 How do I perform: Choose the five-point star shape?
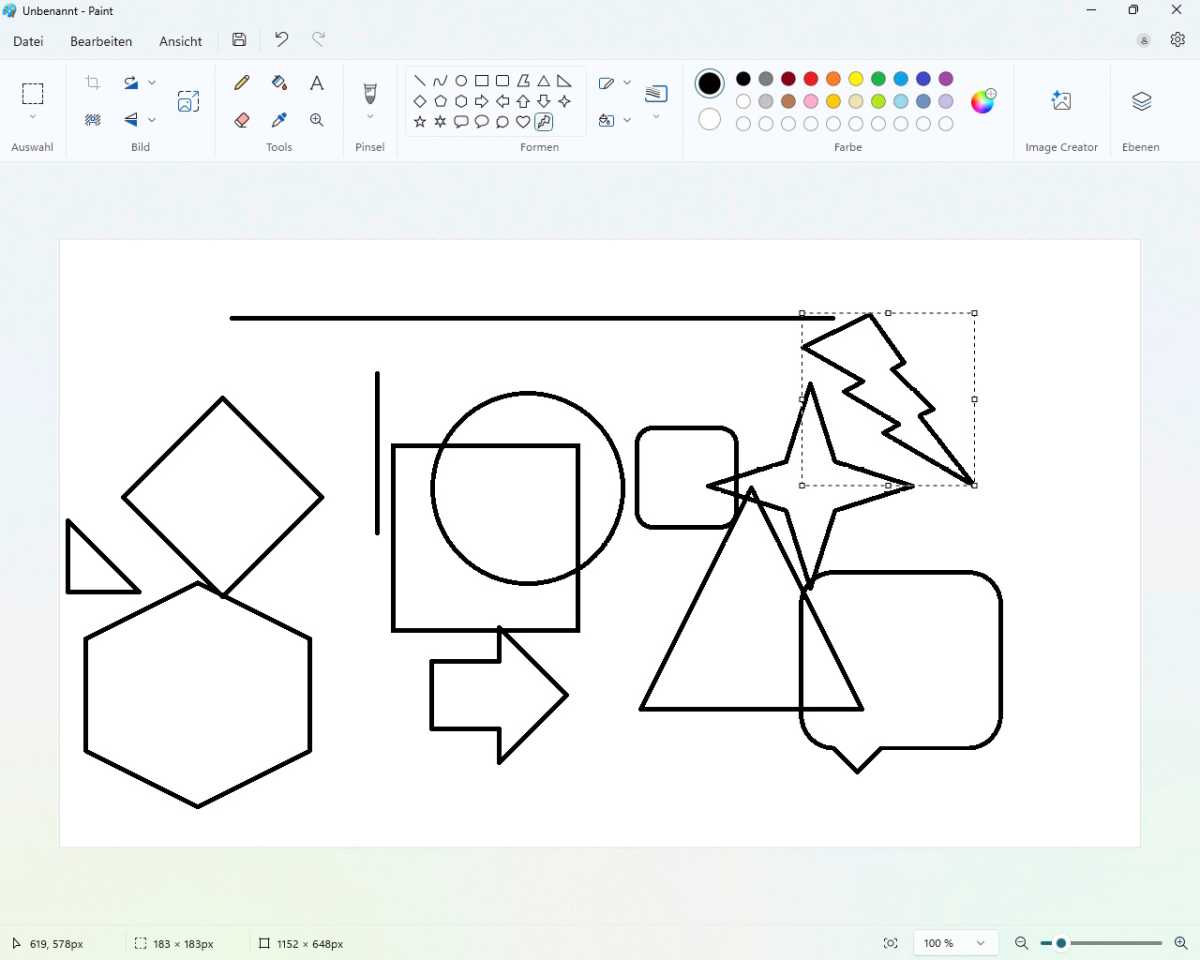[419, 122]
